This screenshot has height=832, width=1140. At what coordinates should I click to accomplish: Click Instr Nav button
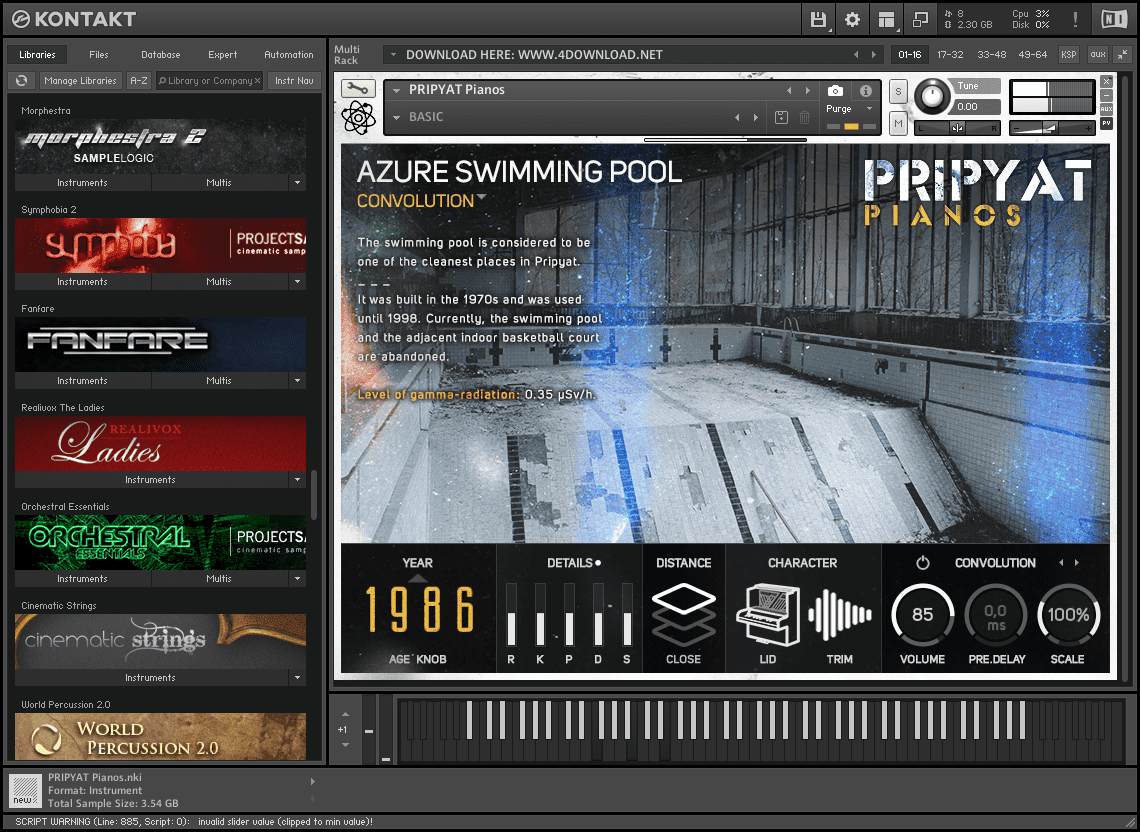coord(294,81)
